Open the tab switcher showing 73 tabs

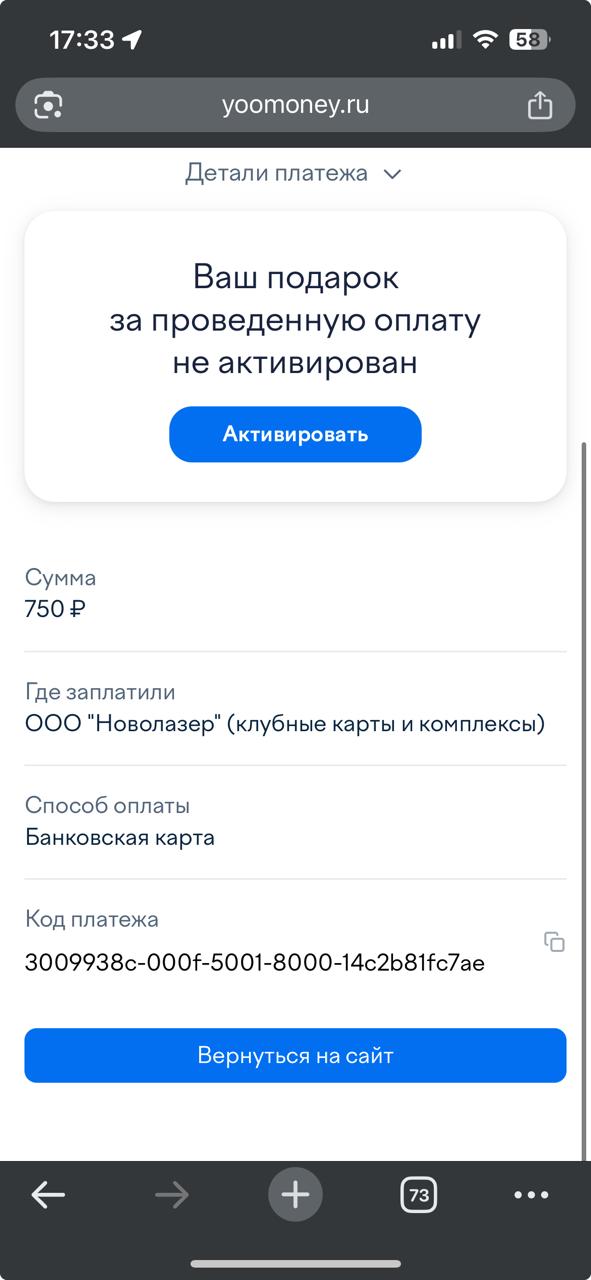pyautogui.click(x=419, y=1194)
